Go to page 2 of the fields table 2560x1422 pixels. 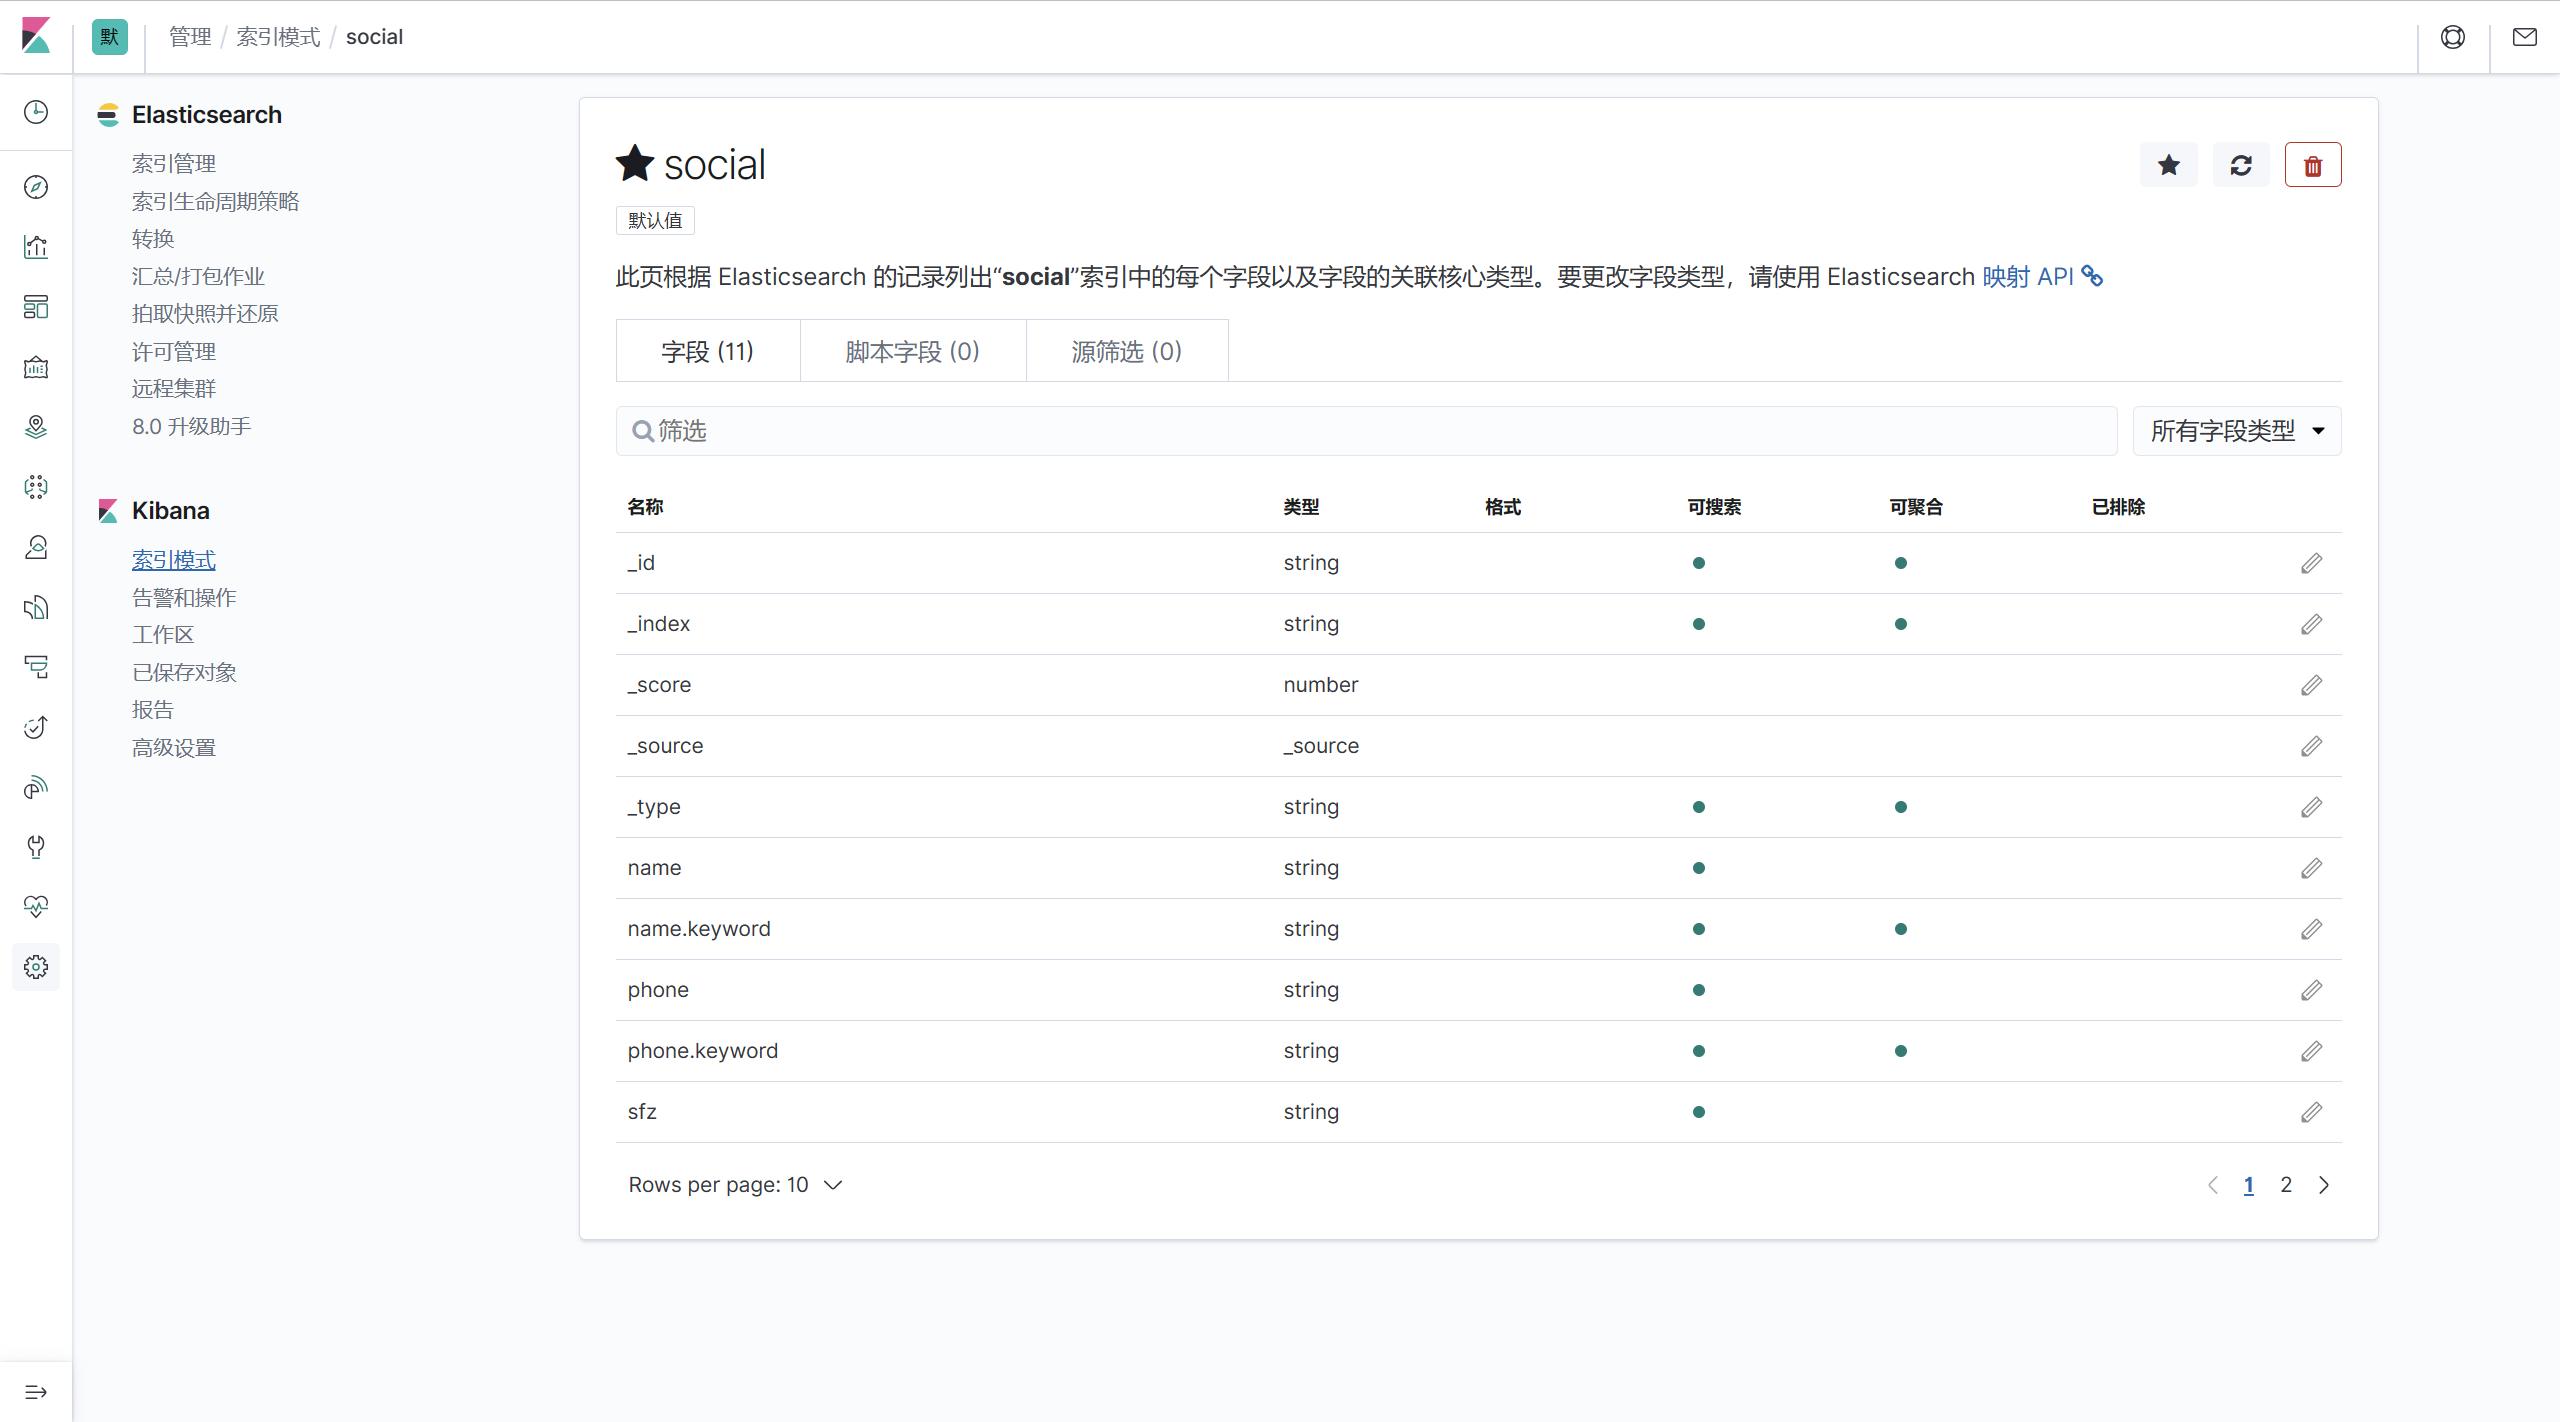pos(2286,1185)
